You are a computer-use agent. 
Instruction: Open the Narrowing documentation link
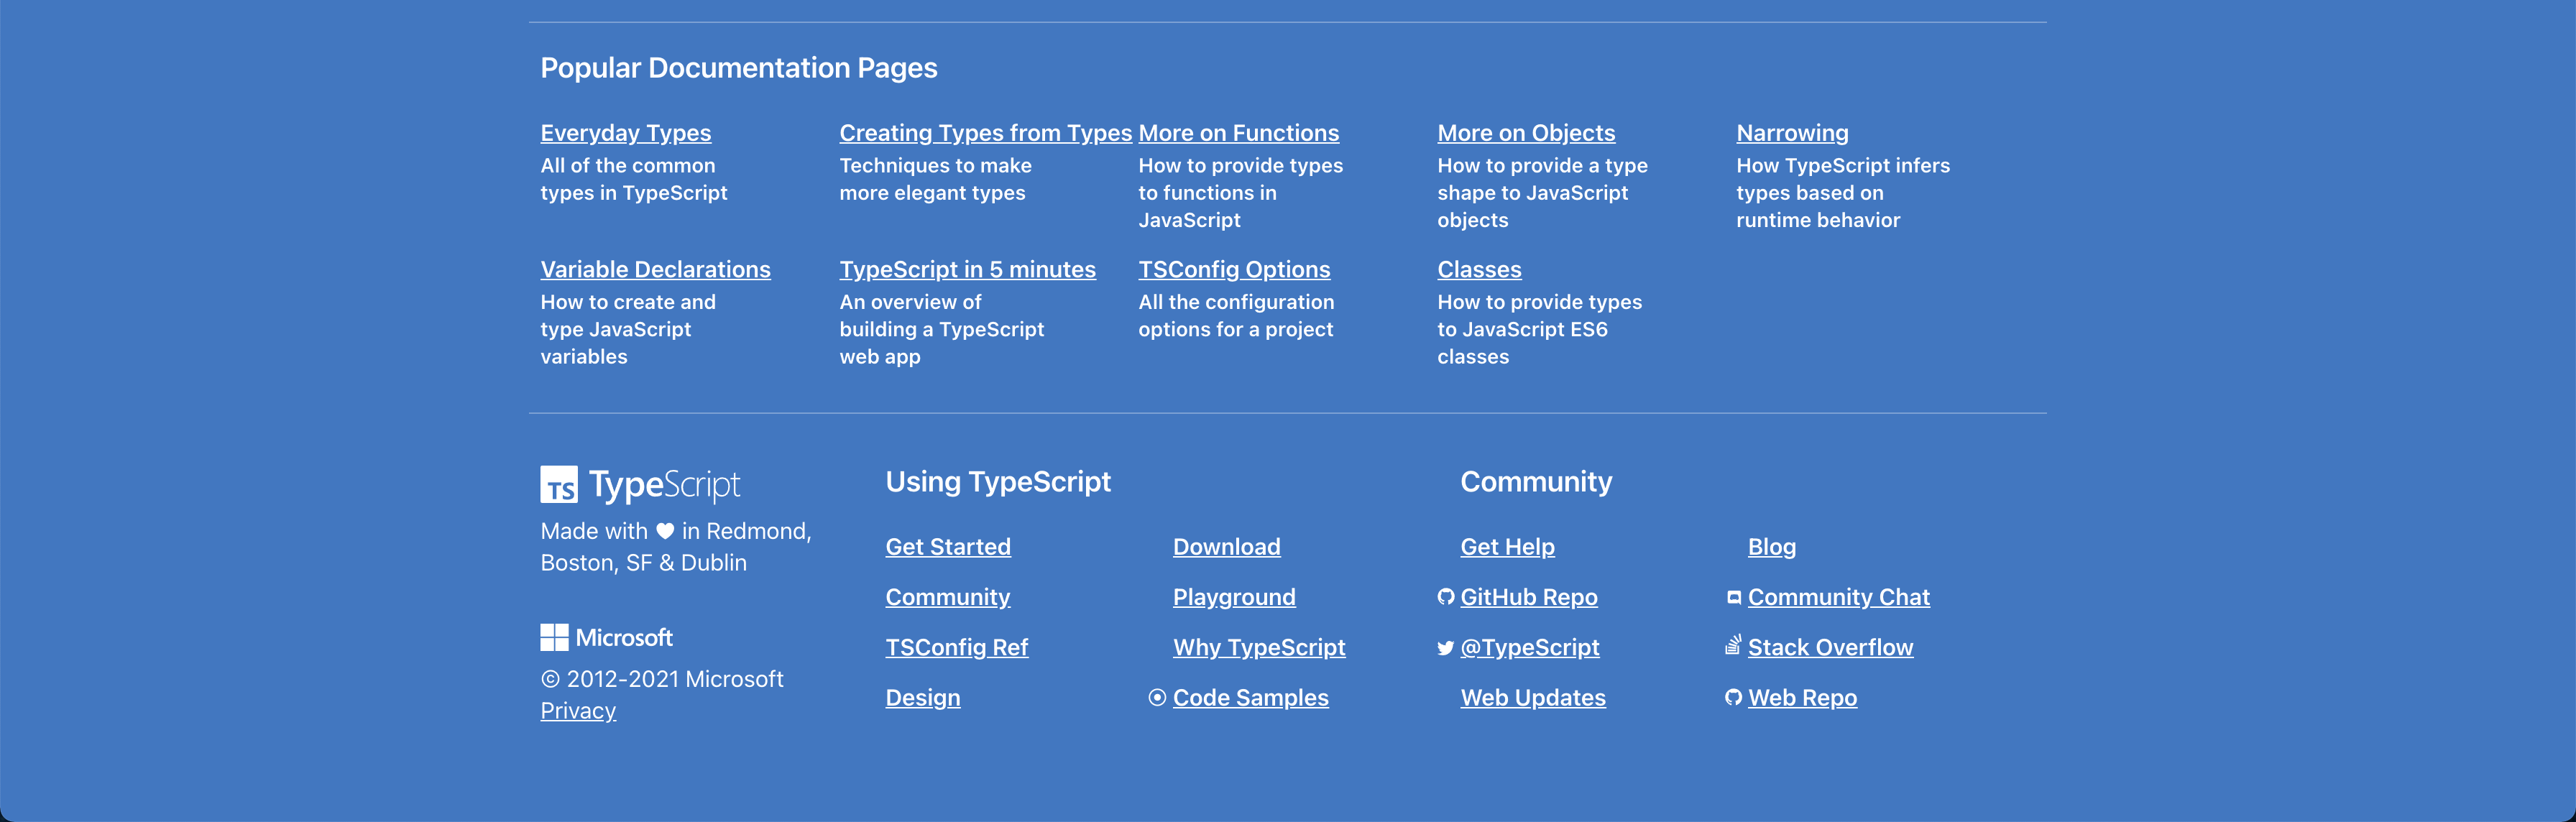[x=1791, y=133]
